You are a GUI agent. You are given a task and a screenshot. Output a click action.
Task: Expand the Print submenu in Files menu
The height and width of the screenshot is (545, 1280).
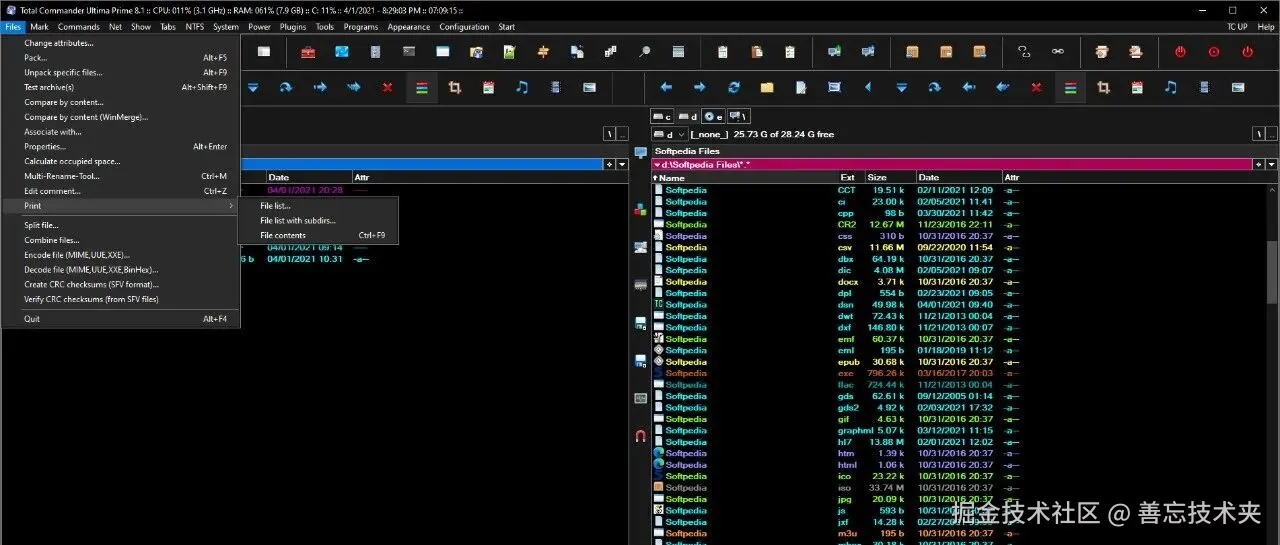[x=120, y=206]
